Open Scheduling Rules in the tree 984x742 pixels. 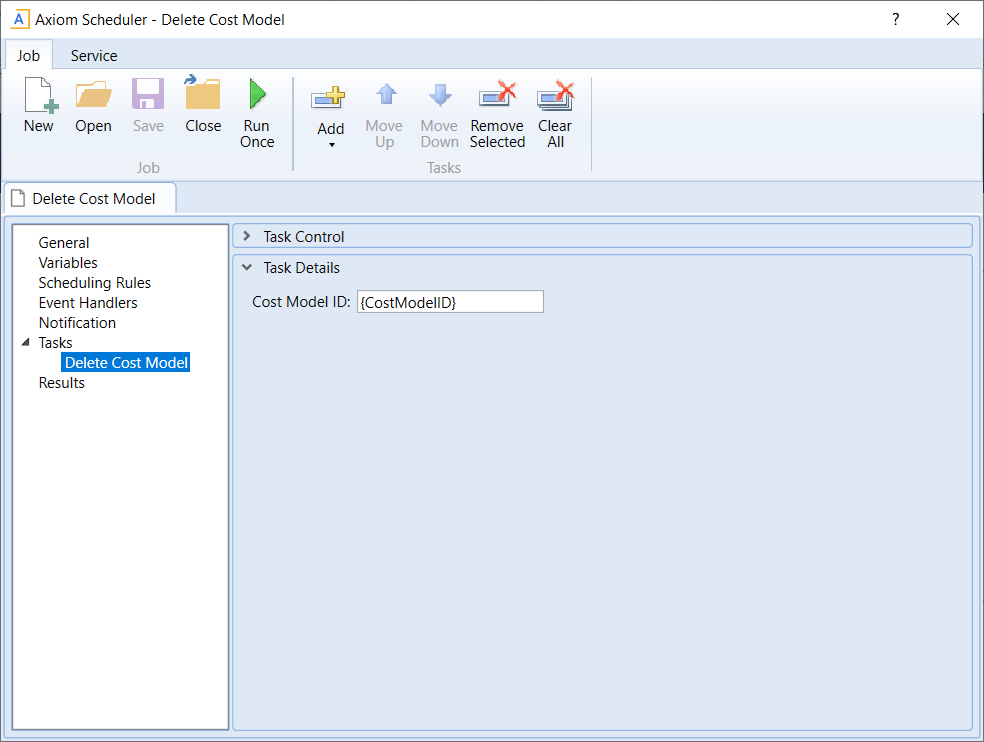click(x=95, y=282)
